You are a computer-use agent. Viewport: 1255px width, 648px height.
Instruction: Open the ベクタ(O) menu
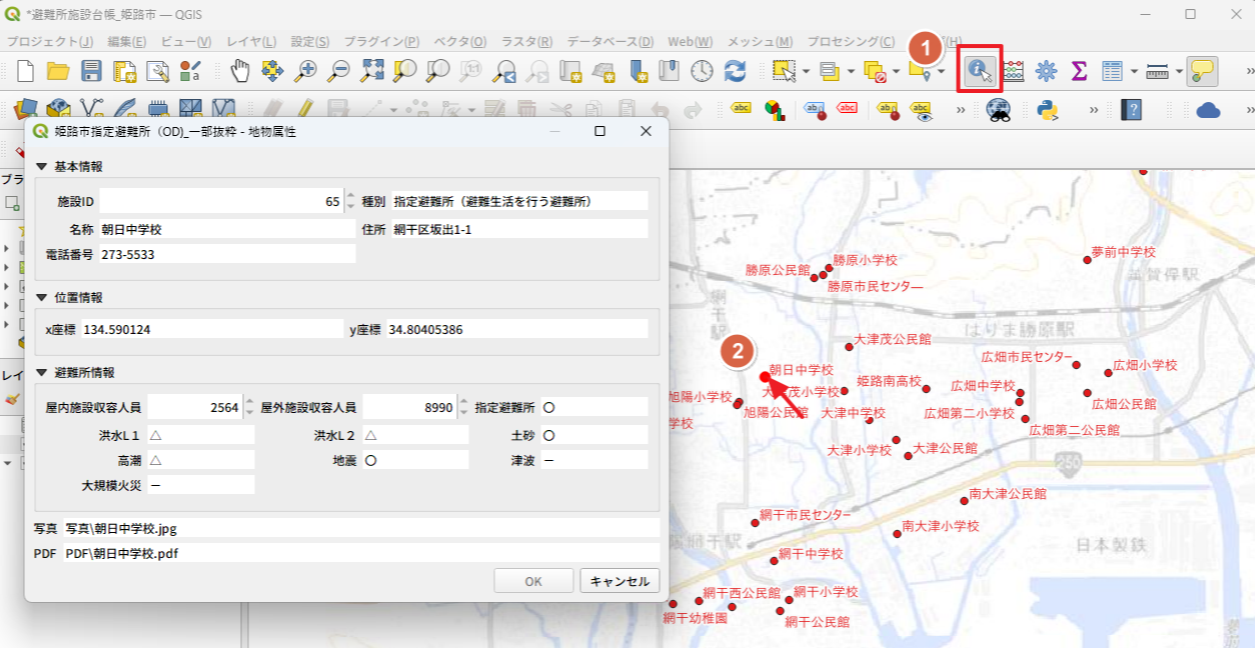459,41
